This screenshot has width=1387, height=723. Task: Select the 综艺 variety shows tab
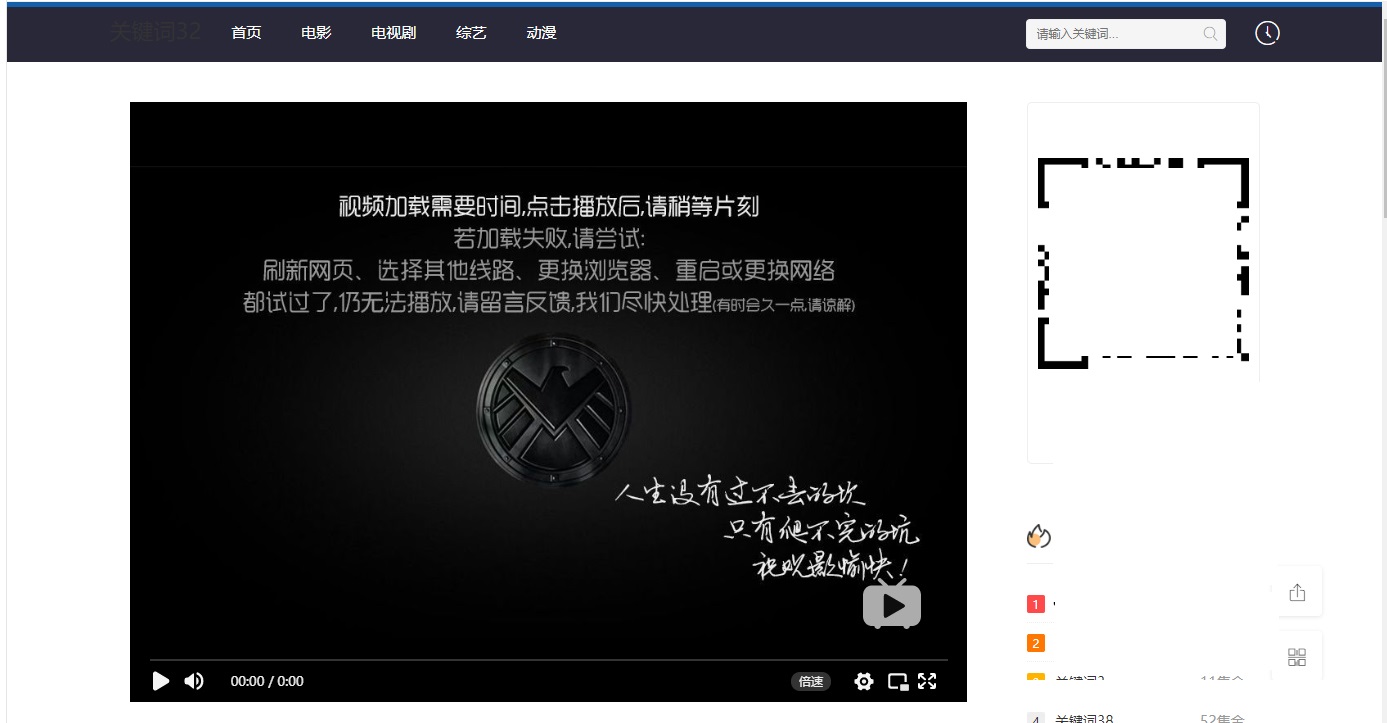[x=471, y=33]
